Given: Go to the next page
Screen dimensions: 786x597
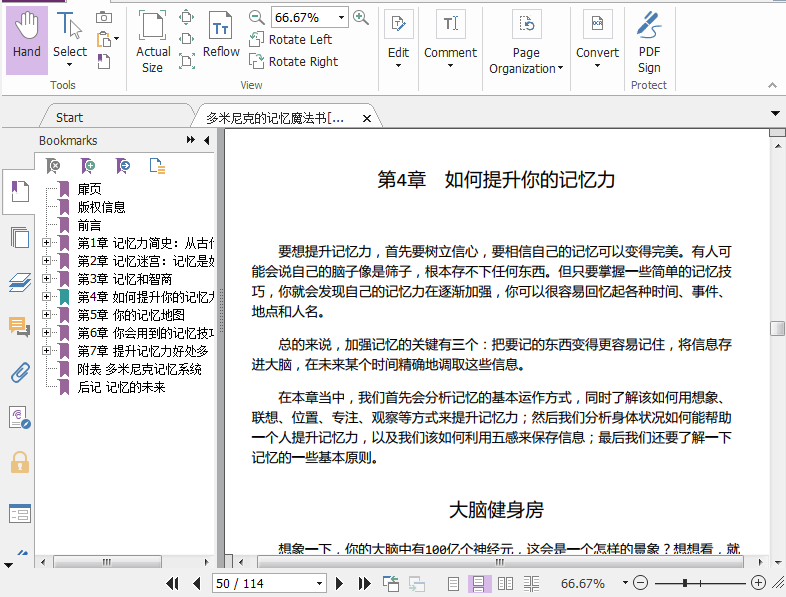Looking at the screenshot, I should pyautogui.click(x=340, y=583).
